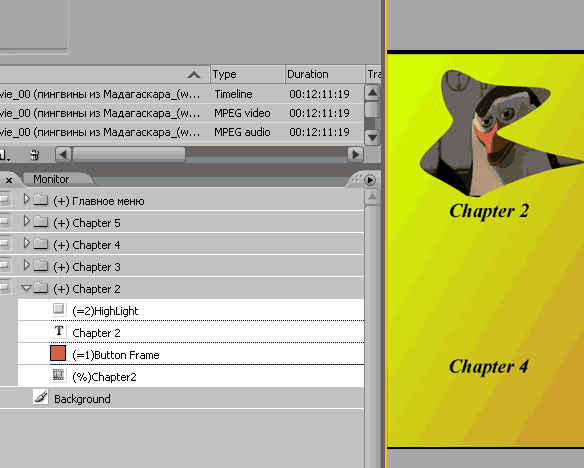The width and height of the screenshot is (584, 468).
Task: Click folder icon of Chapter 3 layer set
Action: [41, 266]
